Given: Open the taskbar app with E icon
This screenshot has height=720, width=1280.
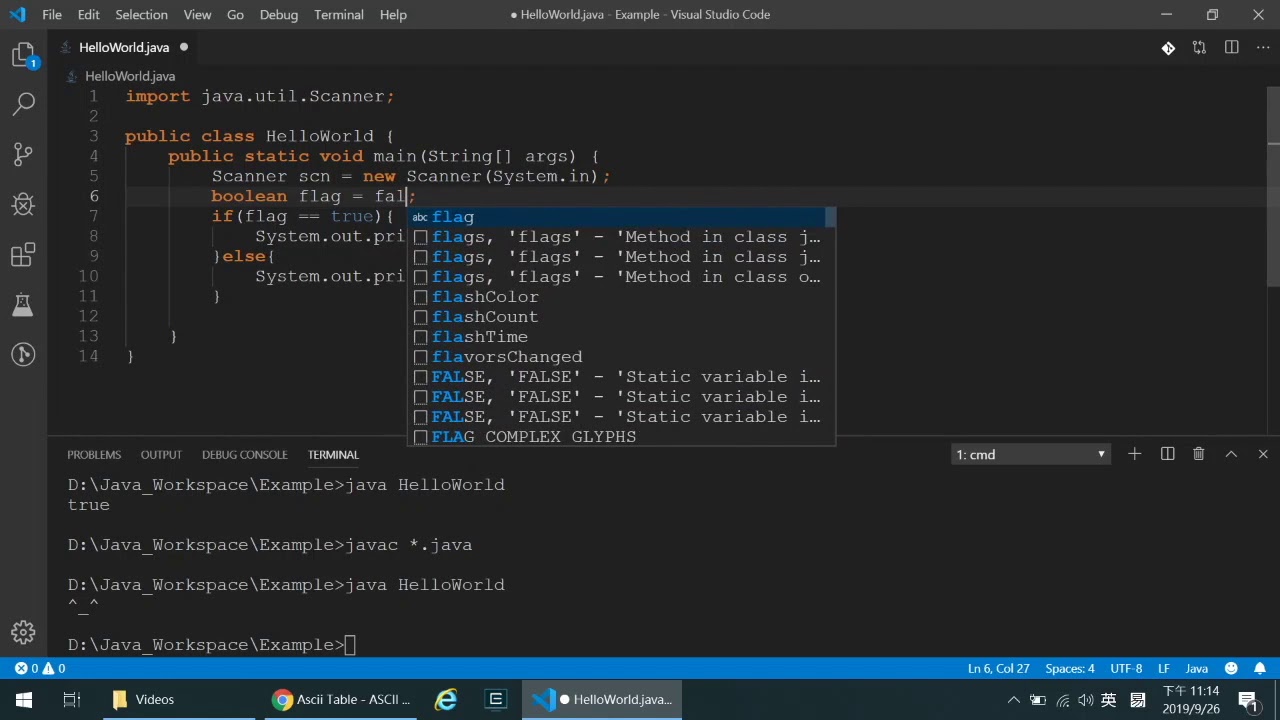Looking at the screenshot, I should [x=496, y=700].
